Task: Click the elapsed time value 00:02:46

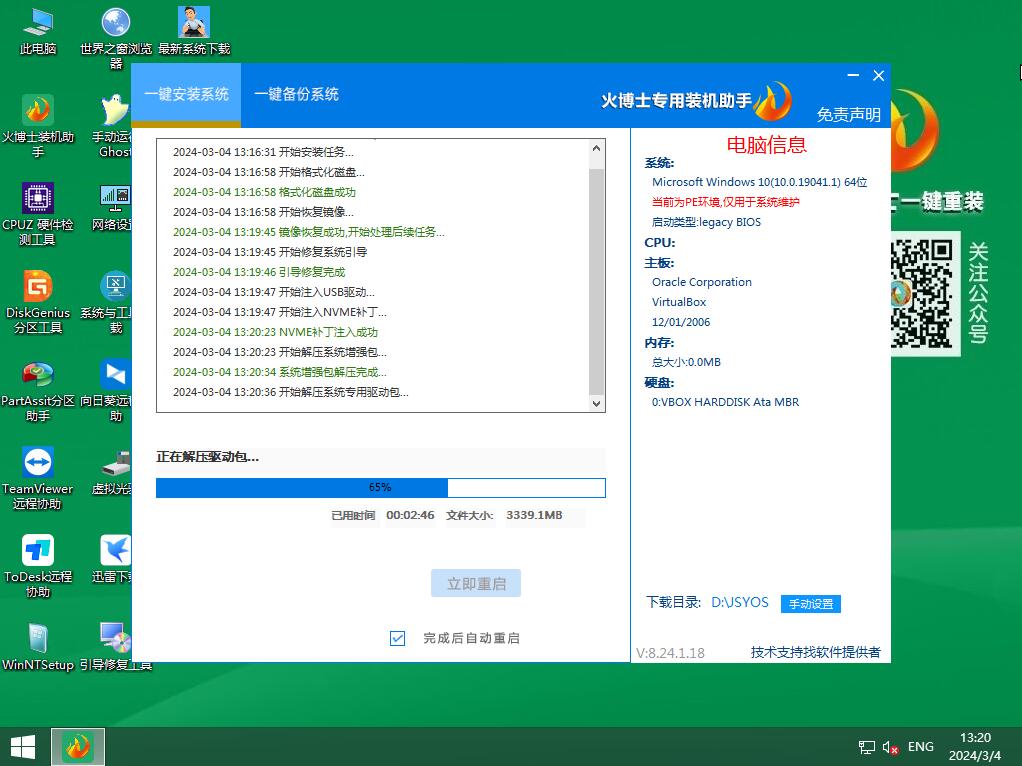Action: pyautogui.click(x=410, y=515)
